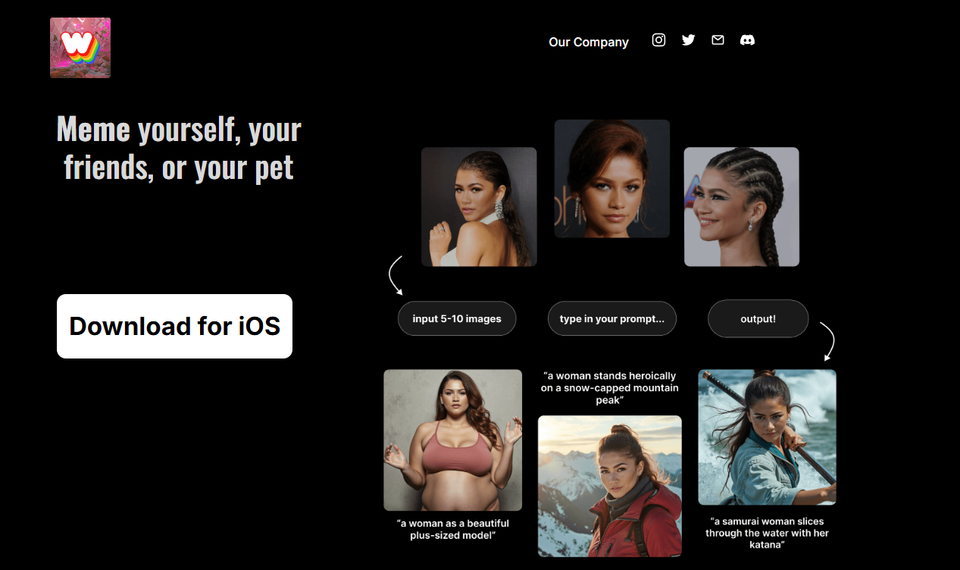Select the "input 5-10 images" pill
The width and height of the screenshot is (960, 570).
click(x=457, y=318)
